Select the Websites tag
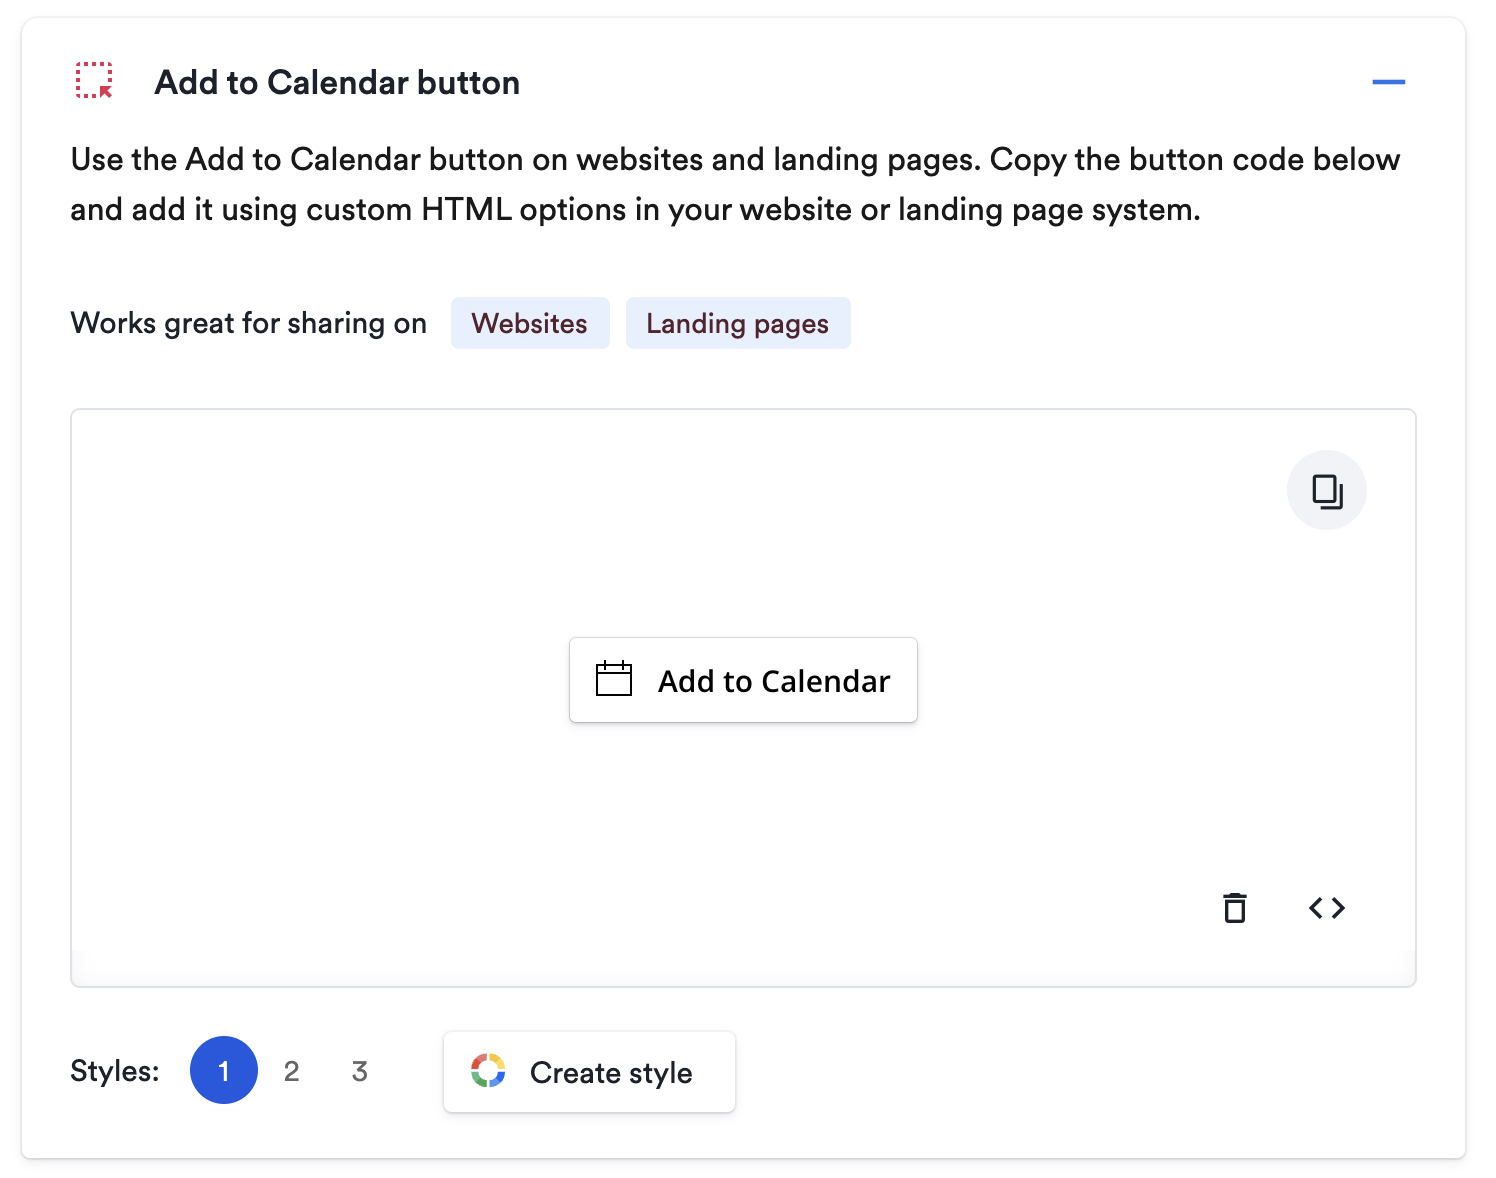Screen dimensions: 1496x1178 [x=530, y=323]
